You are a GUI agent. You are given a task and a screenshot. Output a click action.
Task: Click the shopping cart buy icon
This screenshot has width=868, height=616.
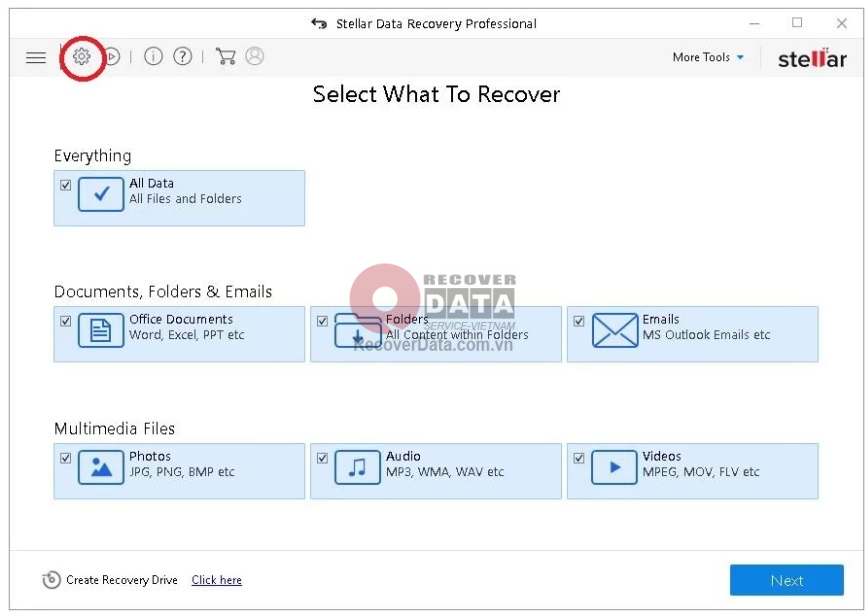pyautogui.click(x=226, y=56)
